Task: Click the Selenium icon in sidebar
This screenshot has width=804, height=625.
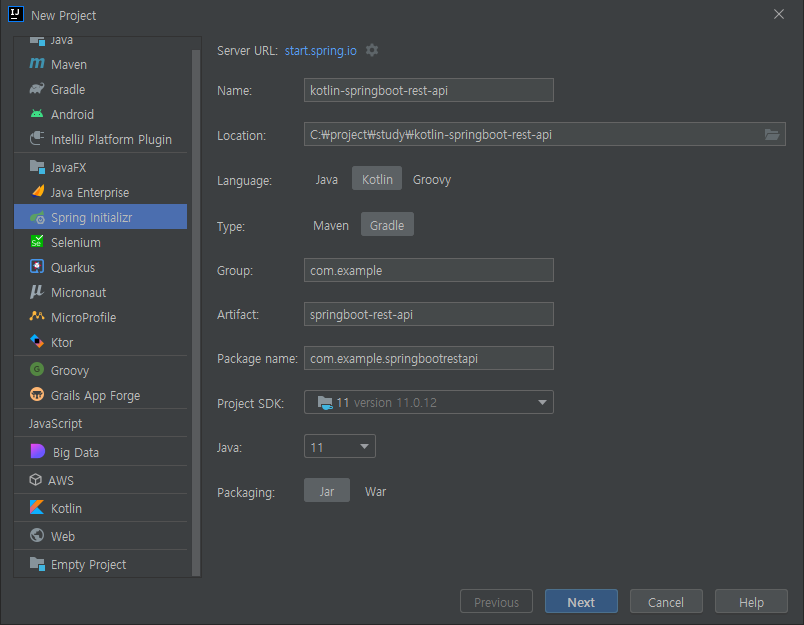Action: point(37,241)
